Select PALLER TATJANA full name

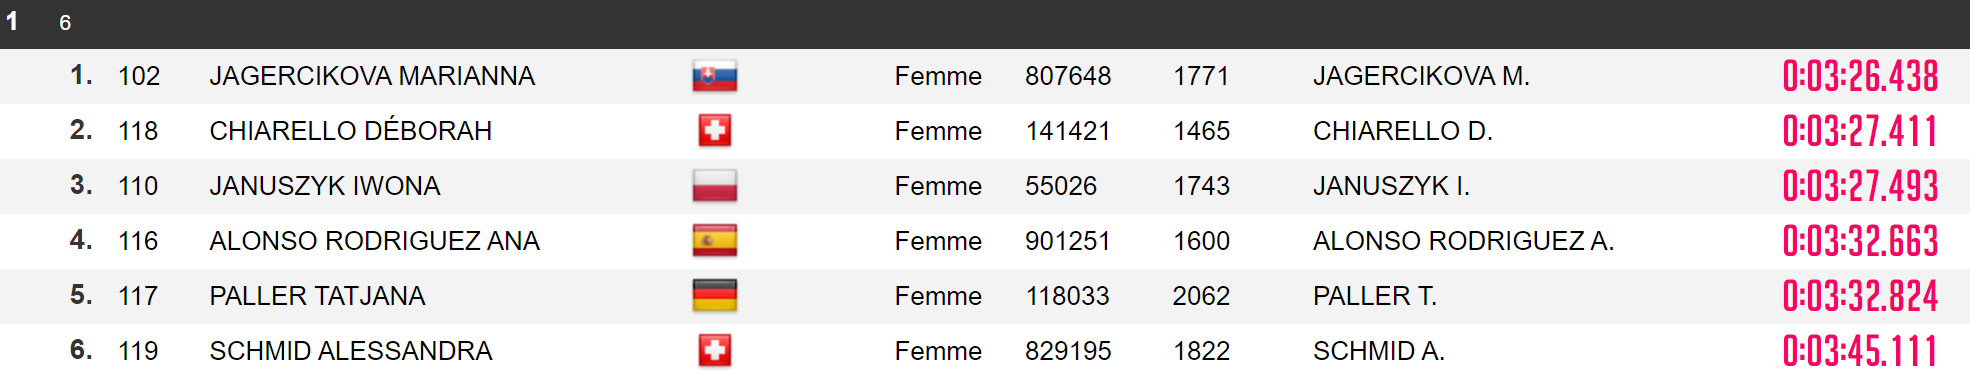pyautogui.click(x=317, y=296)
